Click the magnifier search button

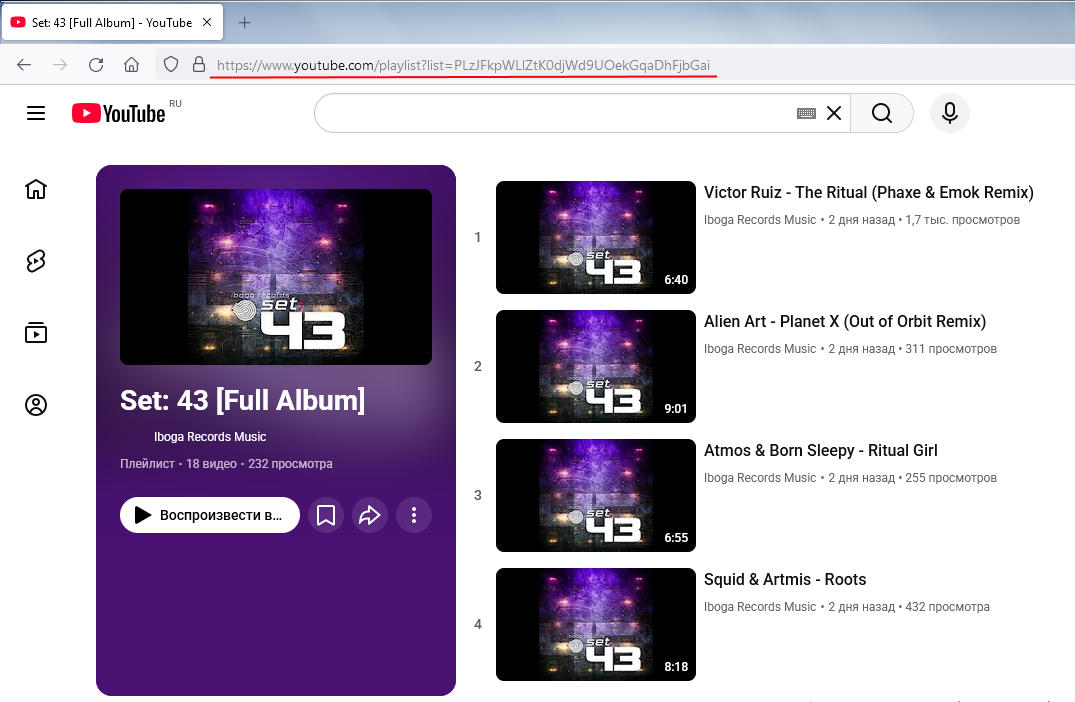coord(881,114)
